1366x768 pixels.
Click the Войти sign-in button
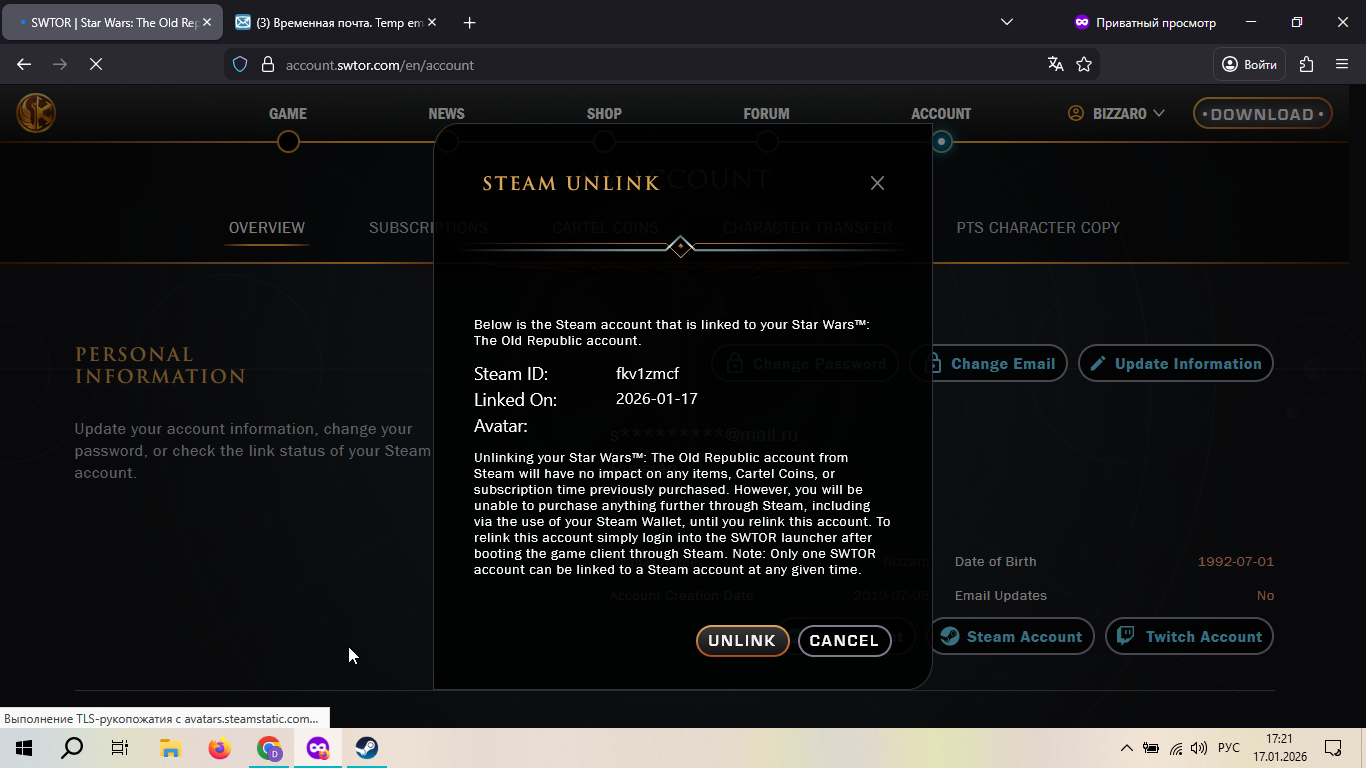1249,64
